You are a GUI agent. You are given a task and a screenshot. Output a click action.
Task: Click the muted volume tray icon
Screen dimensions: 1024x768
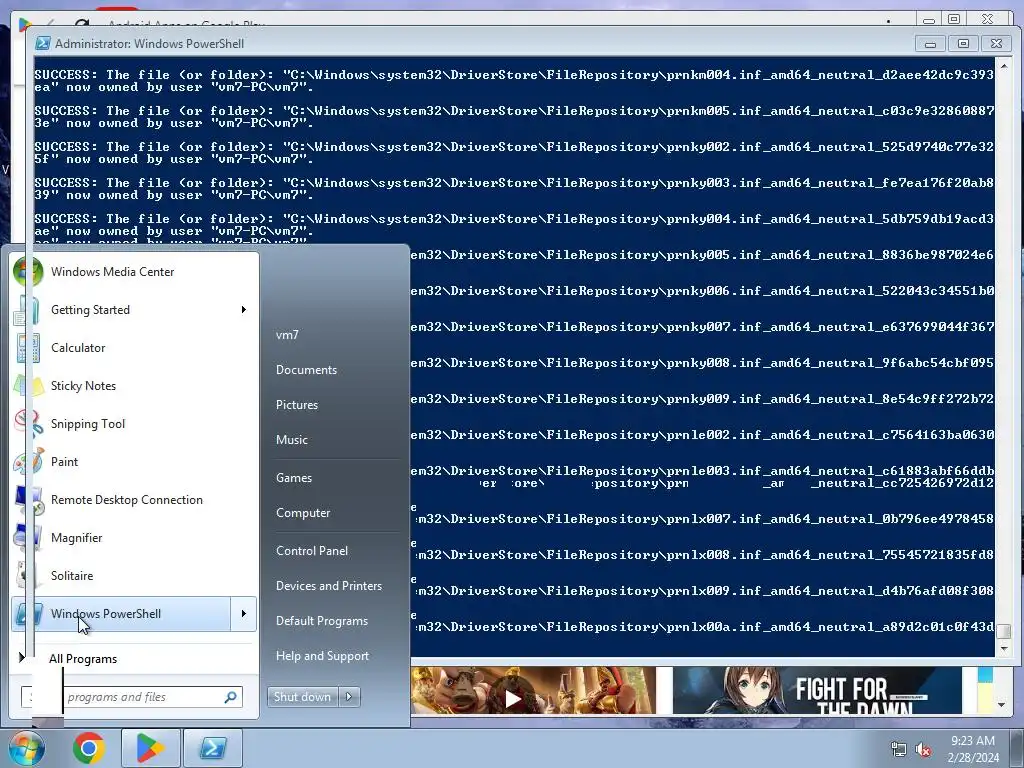click(x=923, y=749)
